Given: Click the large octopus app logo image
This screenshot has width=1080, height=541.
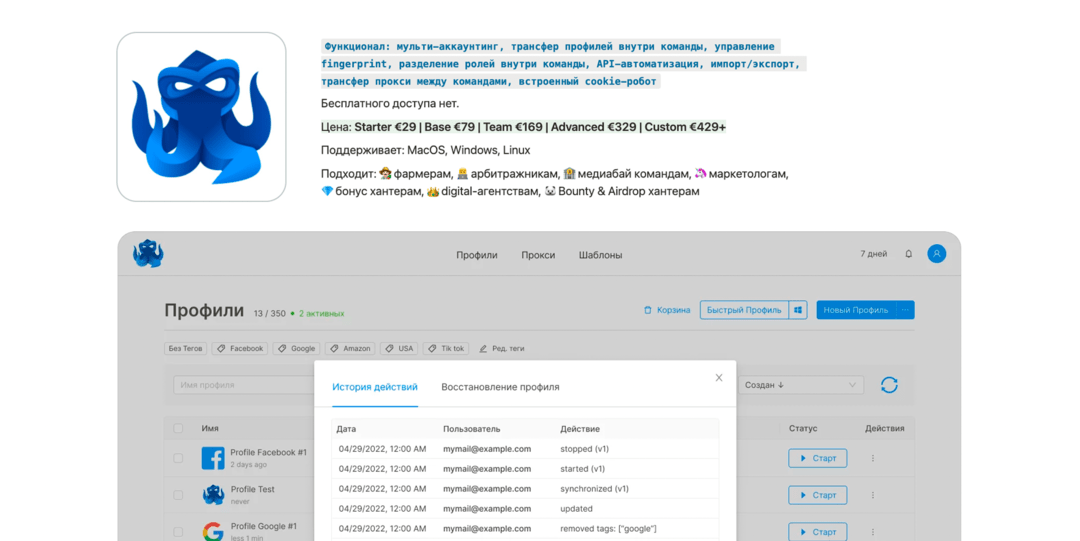Looking at the screenshot, I should 201,117.
